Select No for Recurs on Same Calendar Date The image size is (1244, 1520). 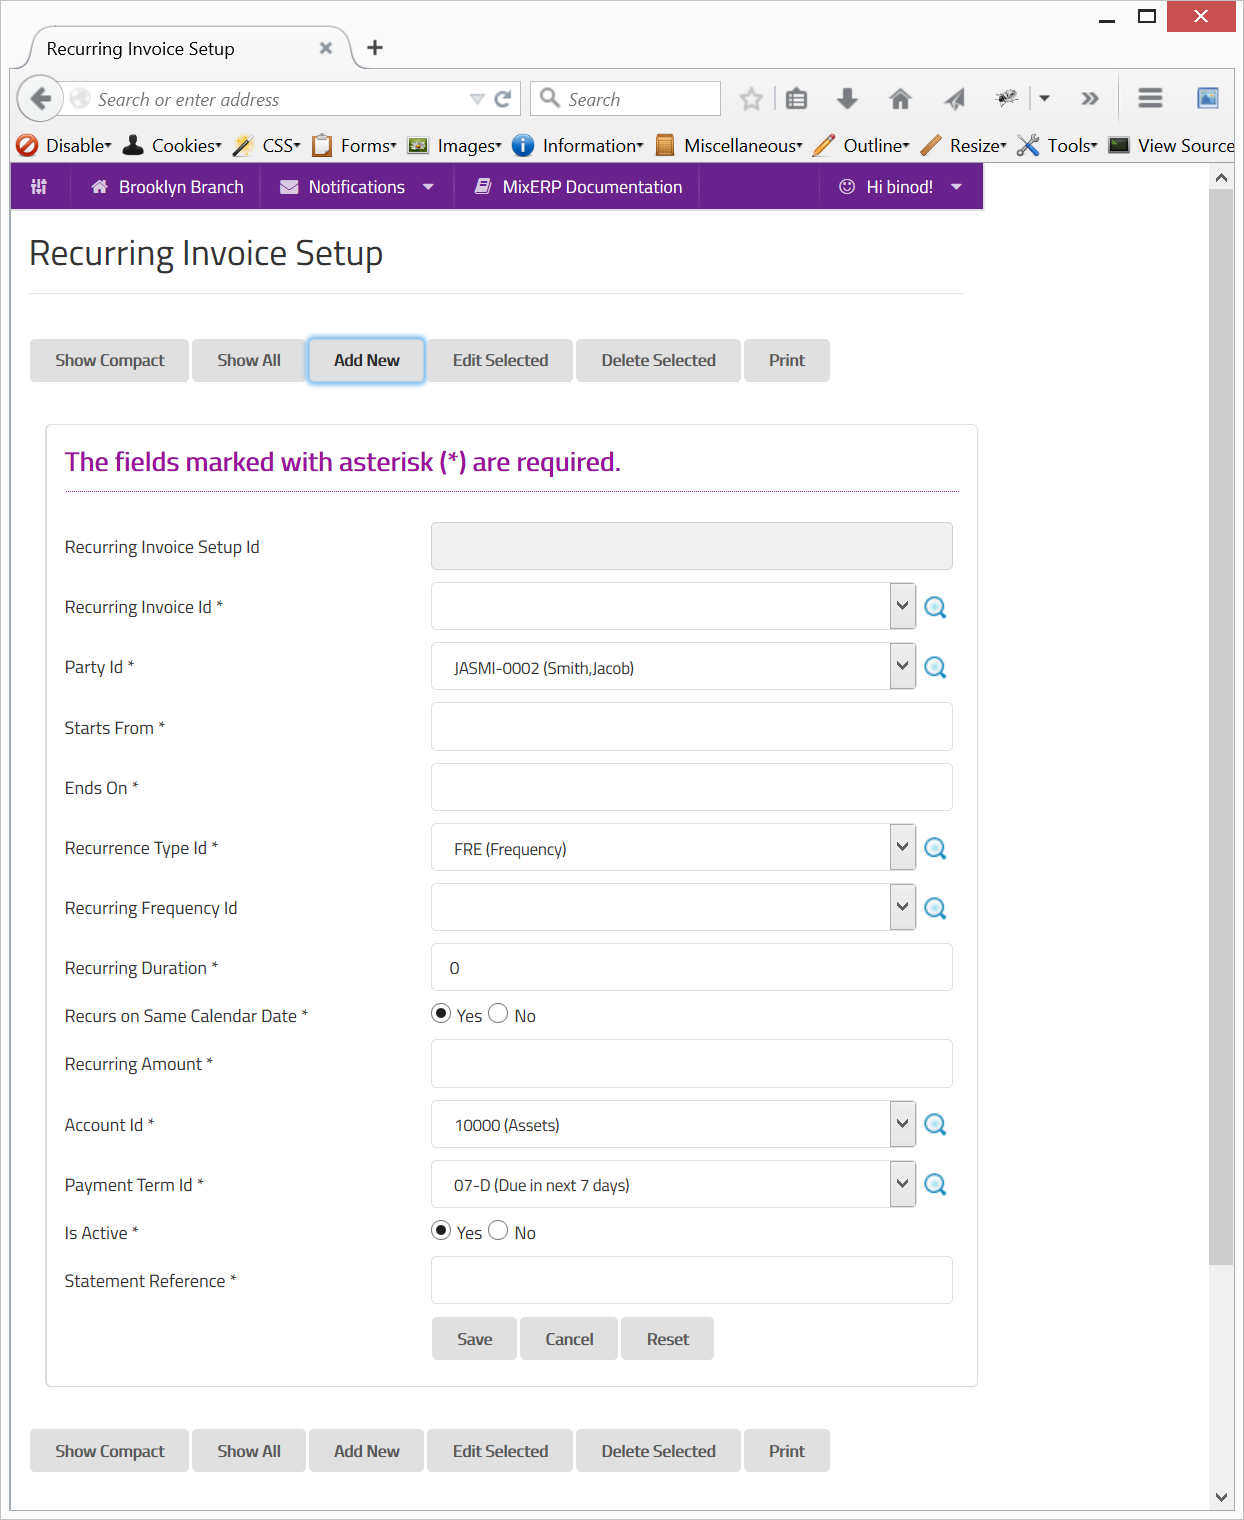[498, 1013]
